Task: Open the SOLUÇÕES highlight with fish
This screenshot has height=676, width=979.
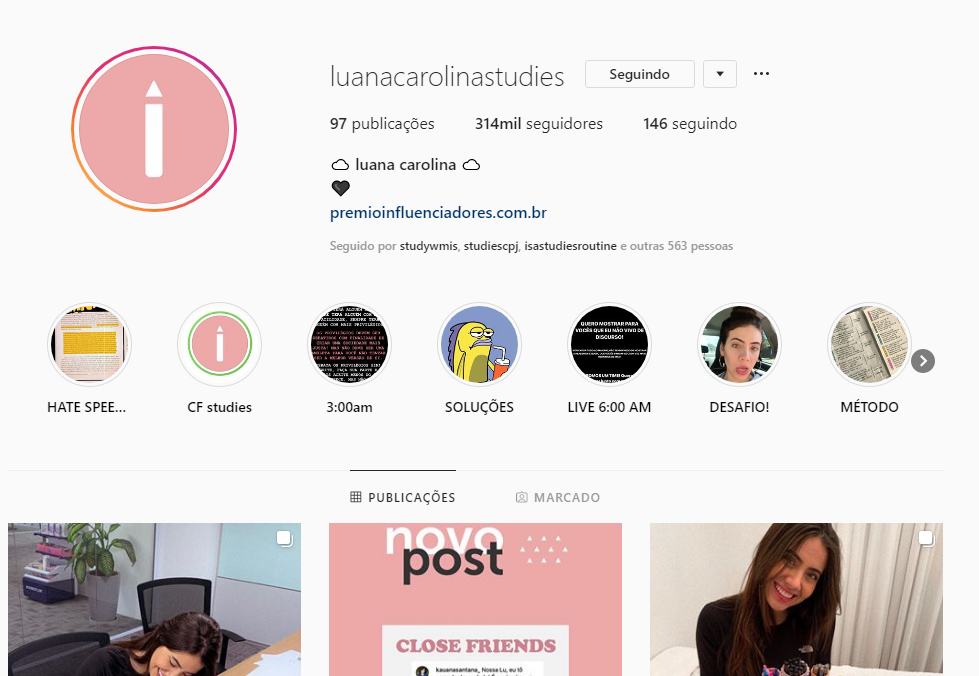Action: click(479, 345)
